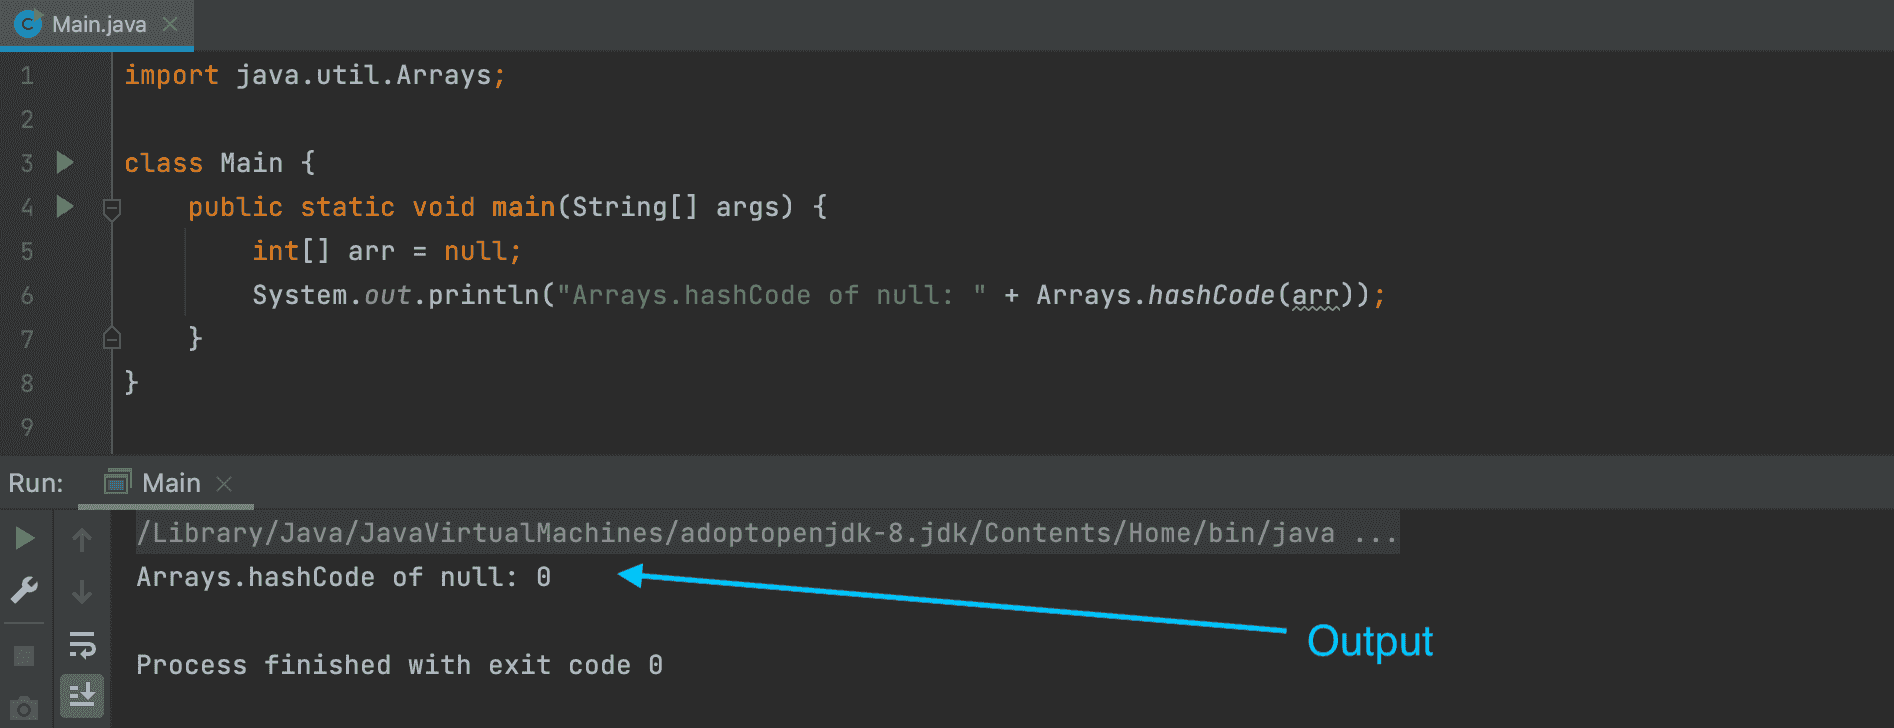This screenshot has width=1894, height=728.
Task: Open run configuration wrench settings
Action: (25, 590)
